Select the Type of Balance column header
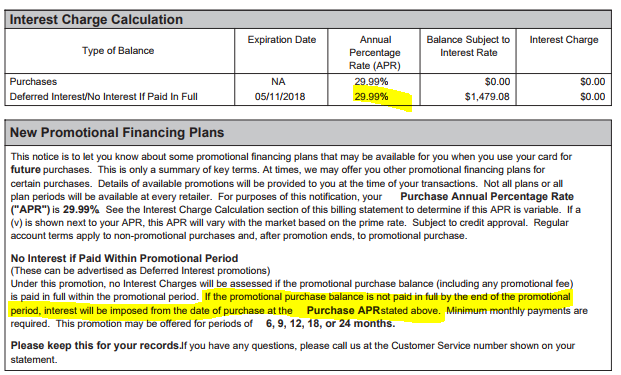621x375 pixels. [x=118, y=51]
